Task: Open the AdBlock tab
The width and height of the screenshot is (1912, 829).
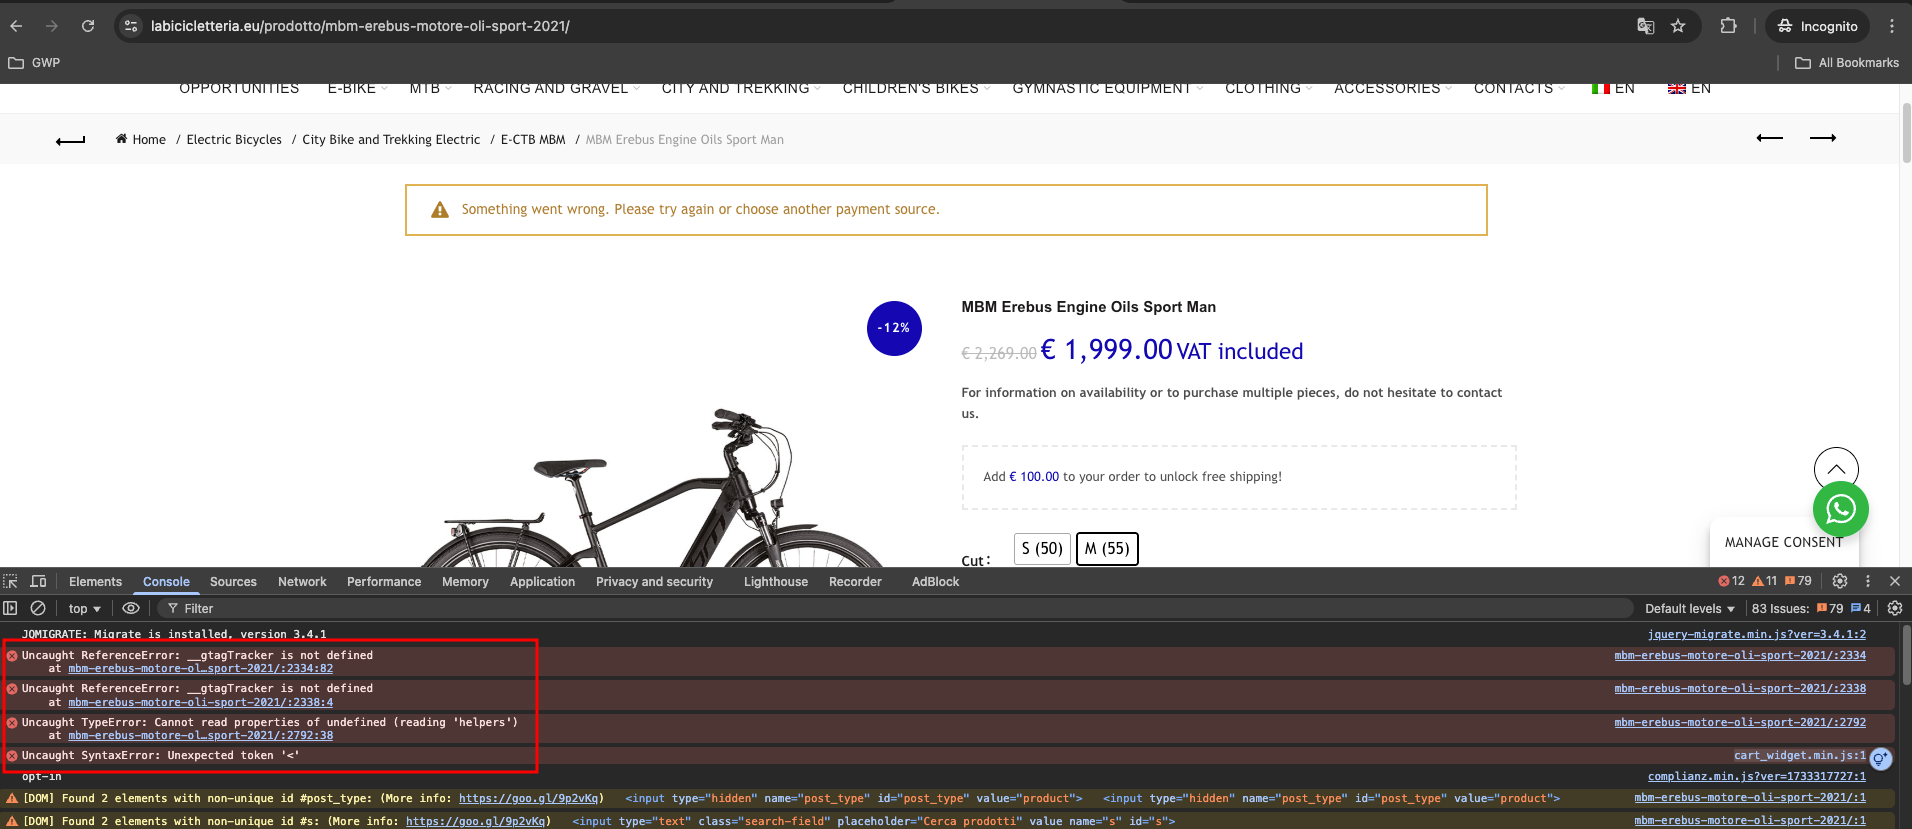Action: click(x=935, y=582)
